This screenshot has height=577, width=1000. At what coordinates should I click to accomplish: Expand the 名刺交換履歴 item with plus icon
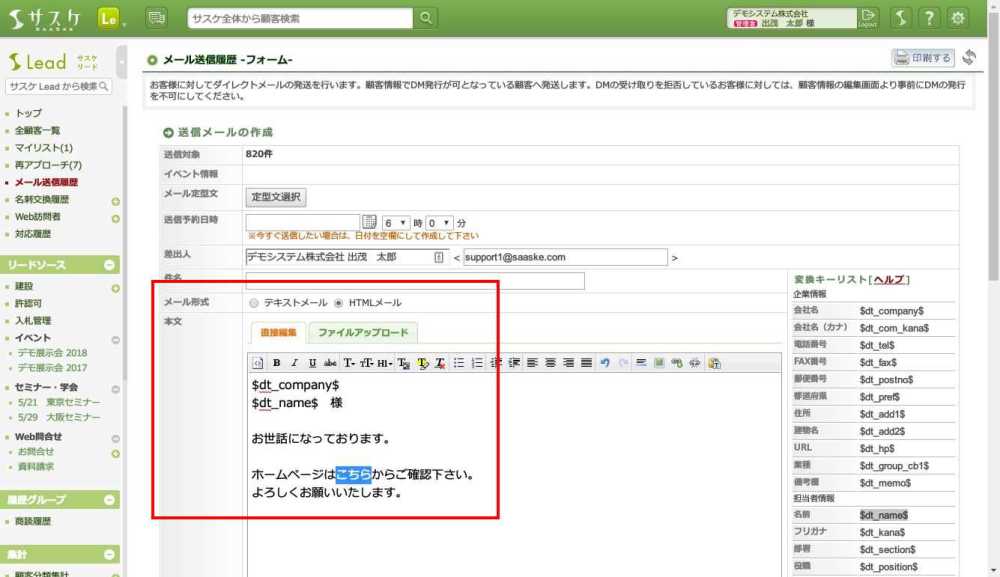tap(115, 201)
